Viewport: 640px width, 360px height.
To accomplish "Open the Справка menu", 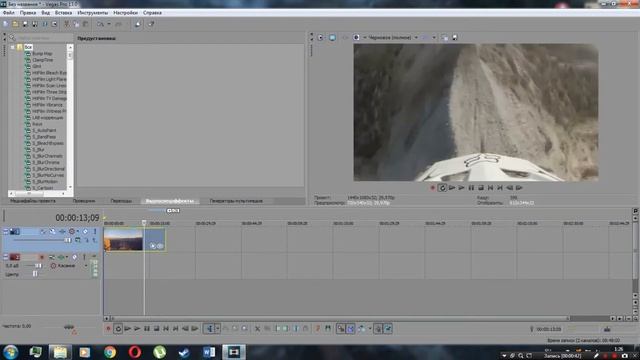I will (x=152, y=13).
